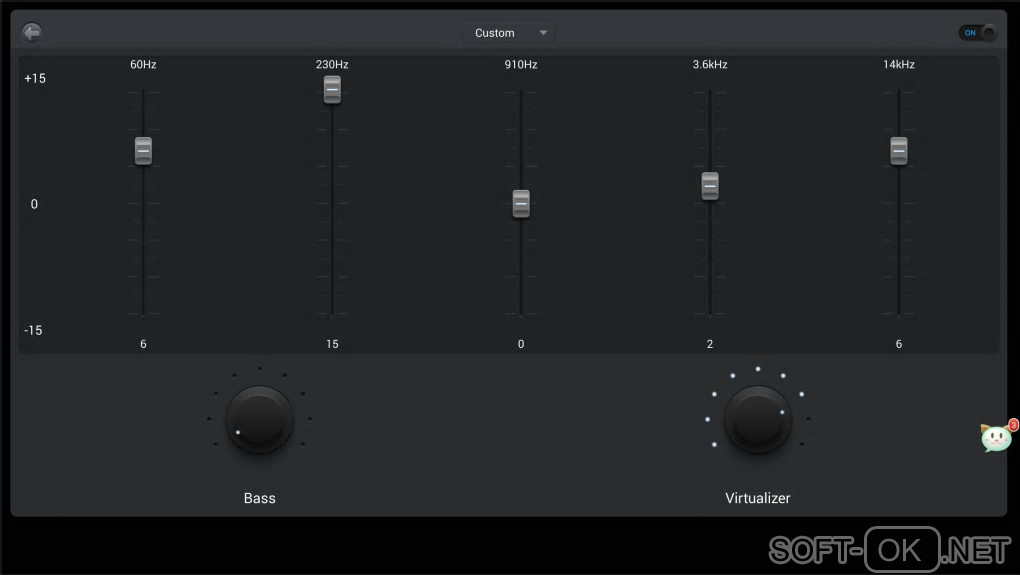Click the 14kHz slider handle

tap(899, 151)
